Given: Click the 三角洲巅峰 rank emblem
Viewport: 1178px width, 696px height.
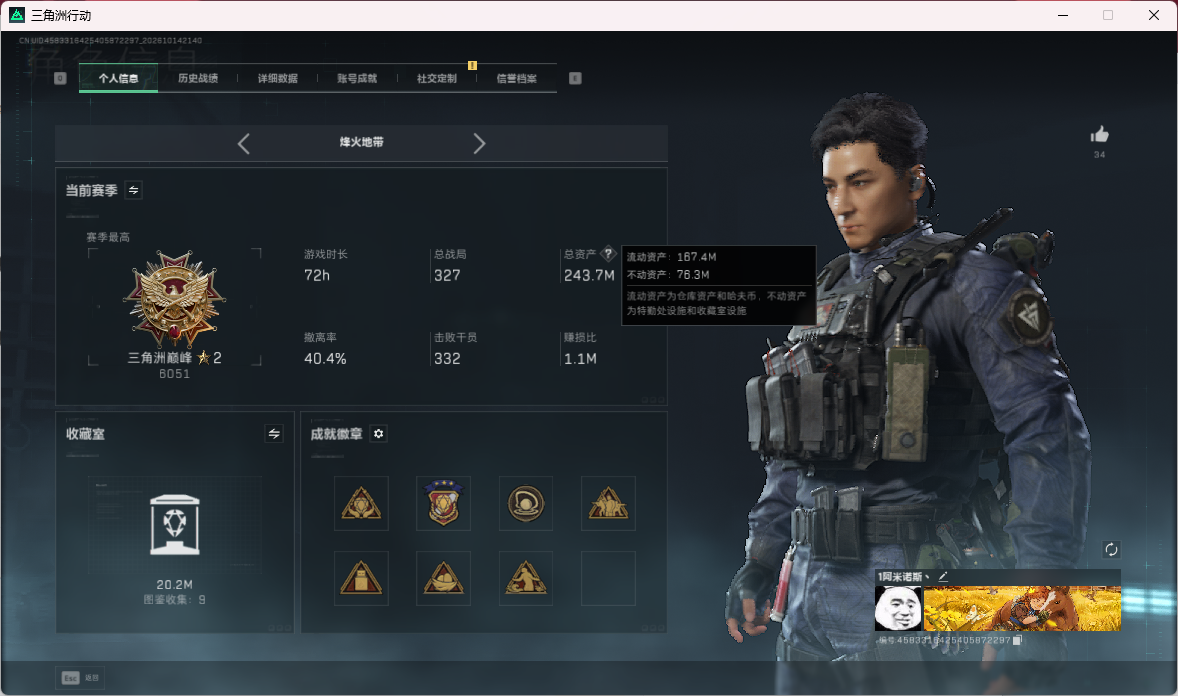Looking at the screenshot, I should pyautogui.click(x=174, y=299).
